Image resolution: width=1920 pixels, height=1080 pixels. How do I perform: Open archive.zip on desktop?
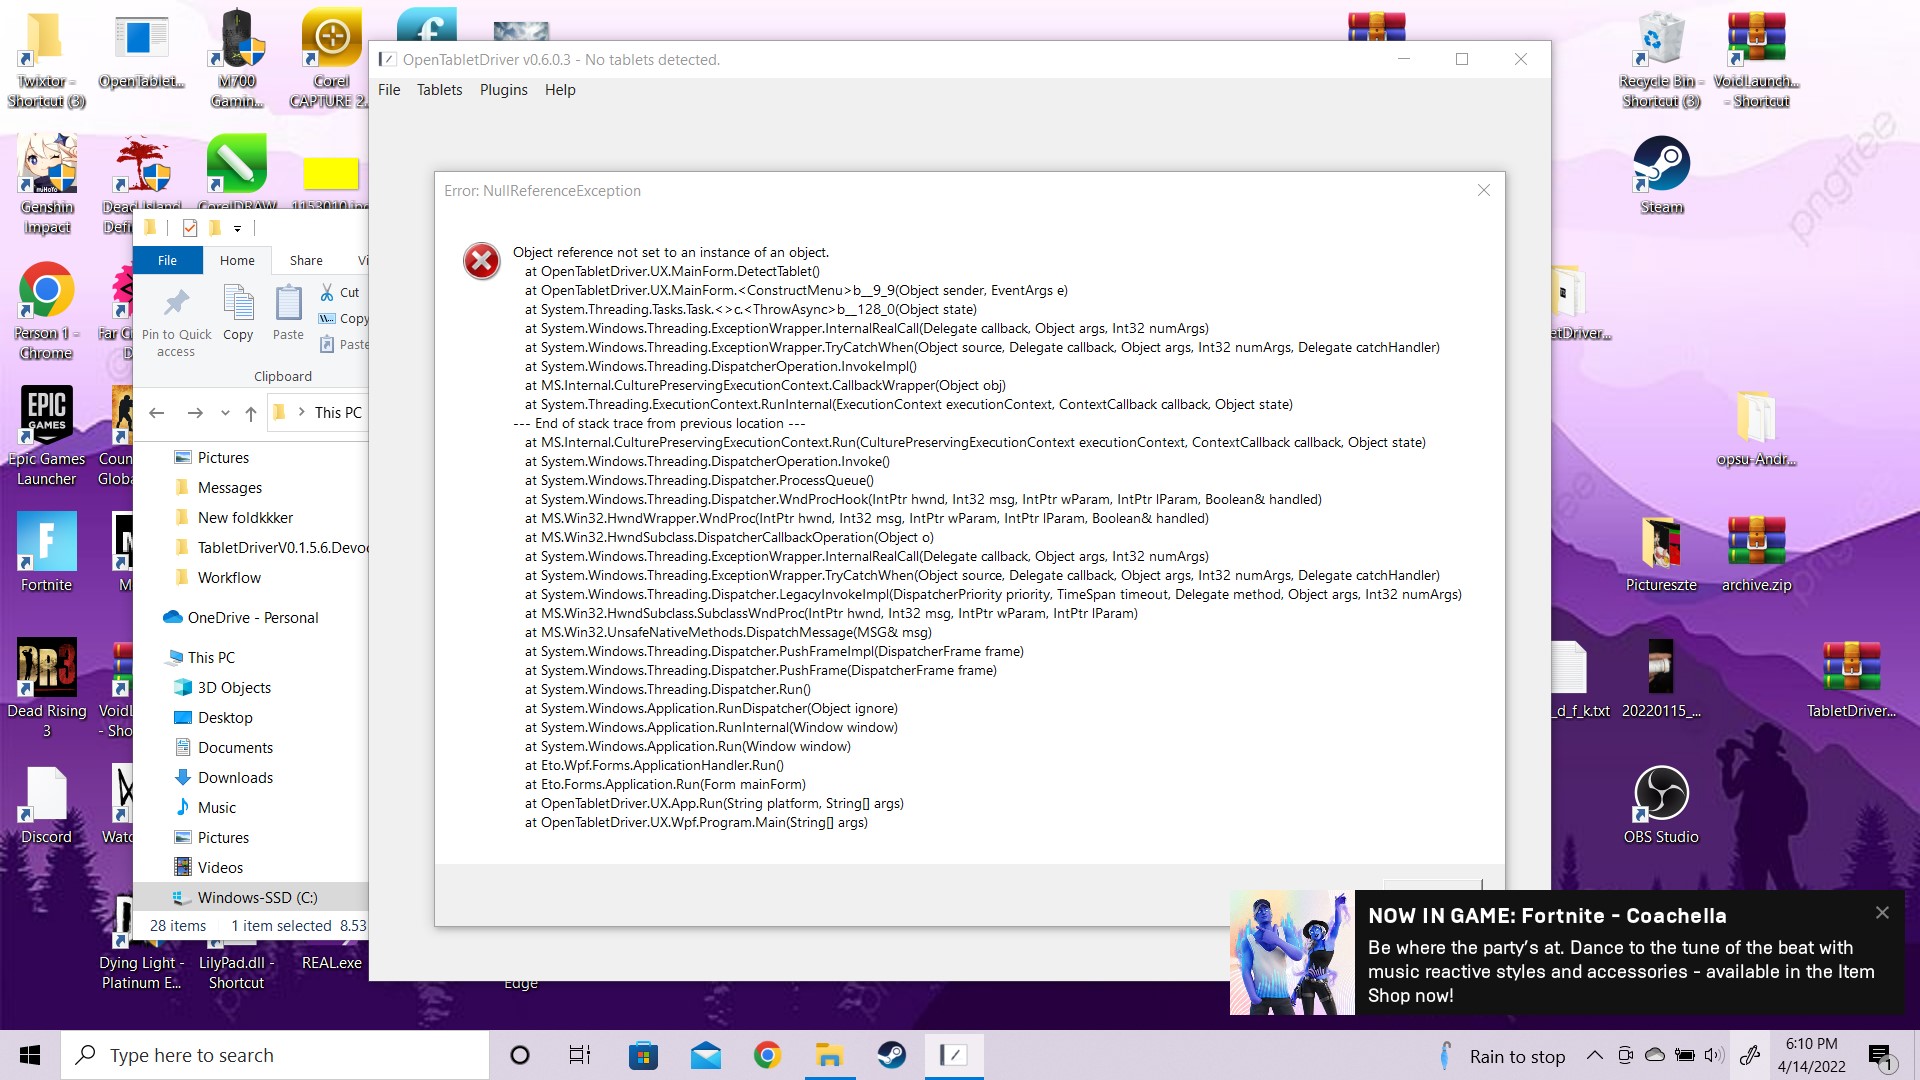(x=1756, y=554)
